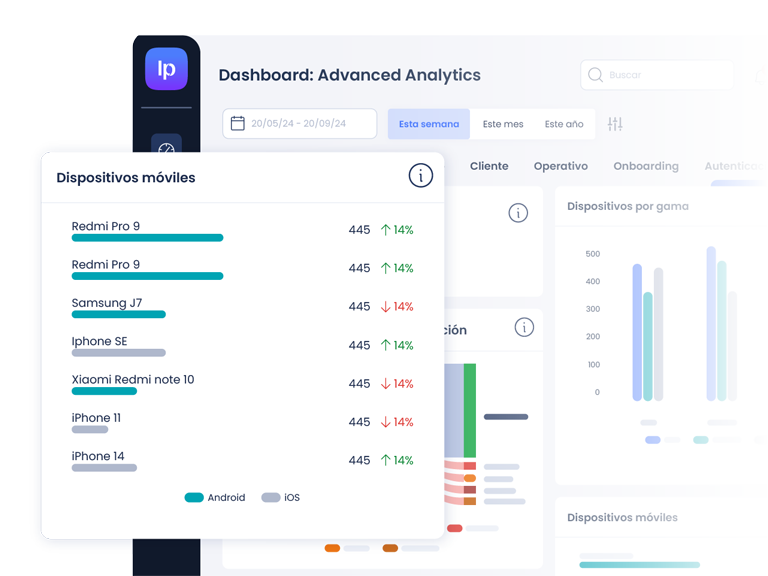Click the magnifier icon in Buscar field
768x576 pixels.
[595, 75]
